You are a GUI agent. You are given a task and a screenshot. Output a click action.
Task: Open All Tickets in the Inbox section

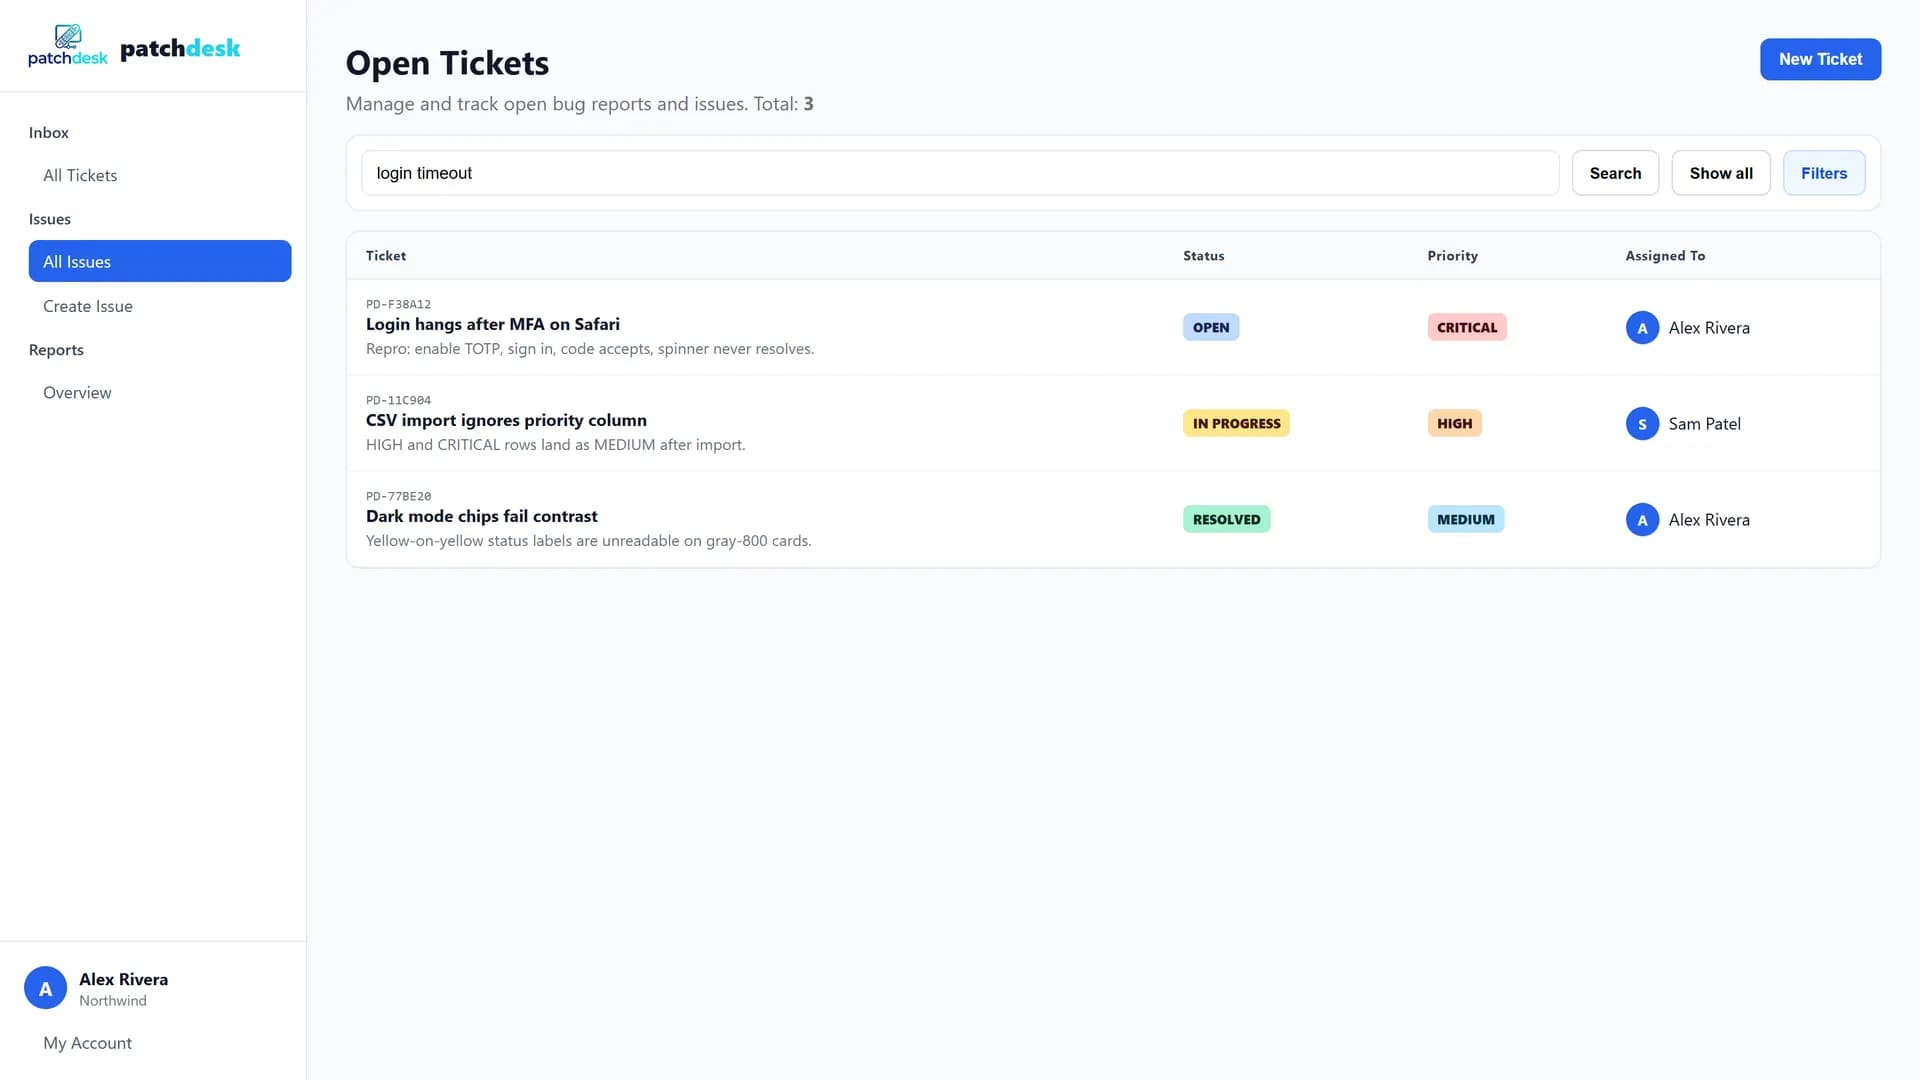[x=80, y=175]
